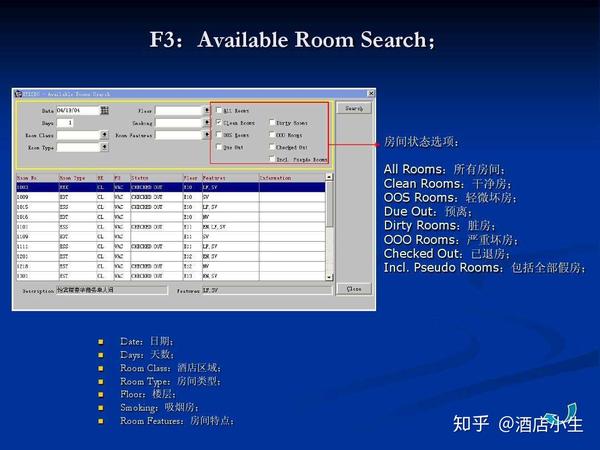Click into the Smoking input field
This screenshot has height=450, width=600.
pyautogui.click(x=179, y=123)
